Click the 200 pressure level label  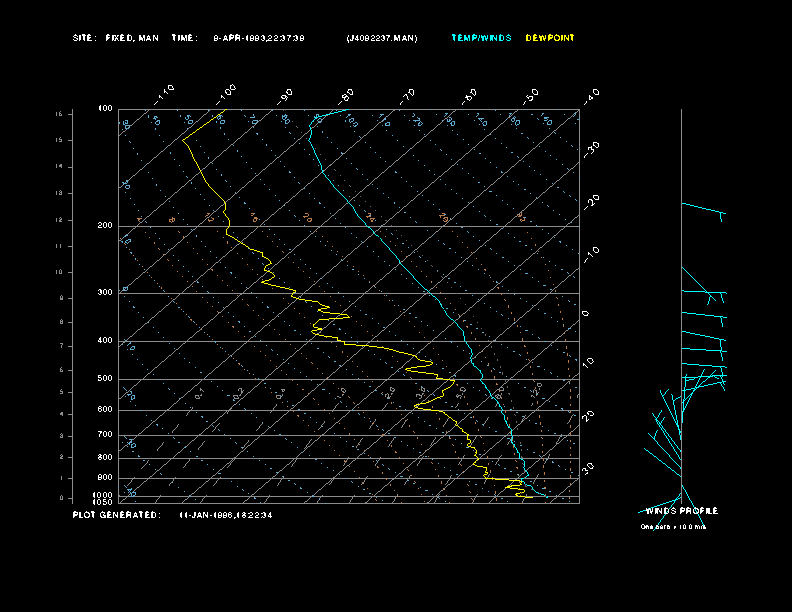tap(105, 225)
